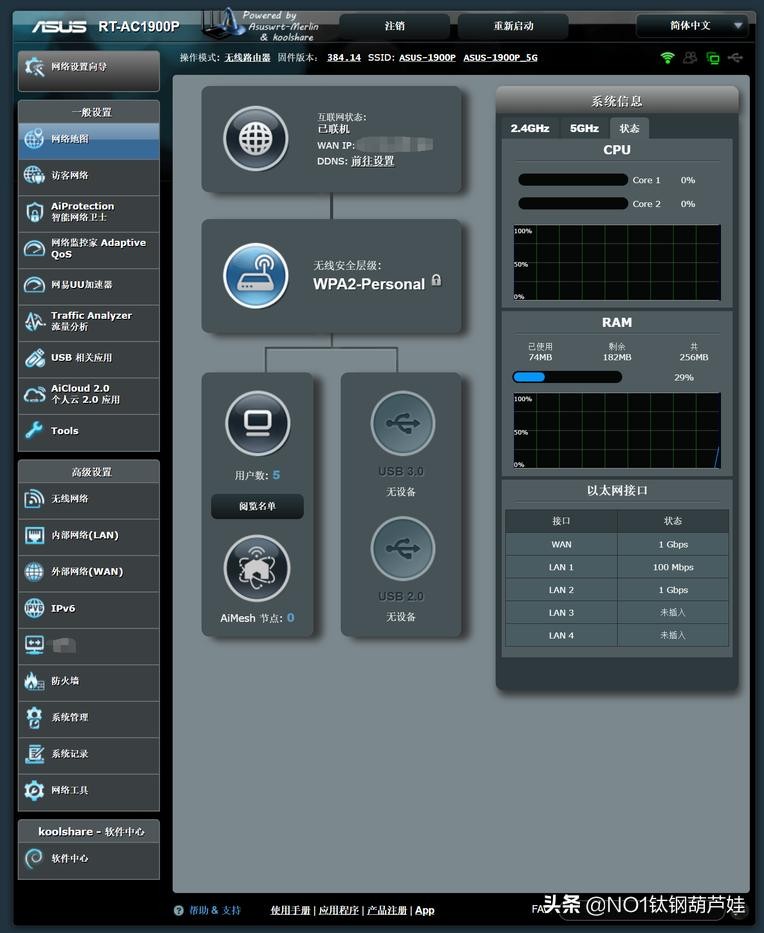Screen dimensions: 764x933
Task: Click the Core 2 CPU usage bar
Action: point(573,203)
